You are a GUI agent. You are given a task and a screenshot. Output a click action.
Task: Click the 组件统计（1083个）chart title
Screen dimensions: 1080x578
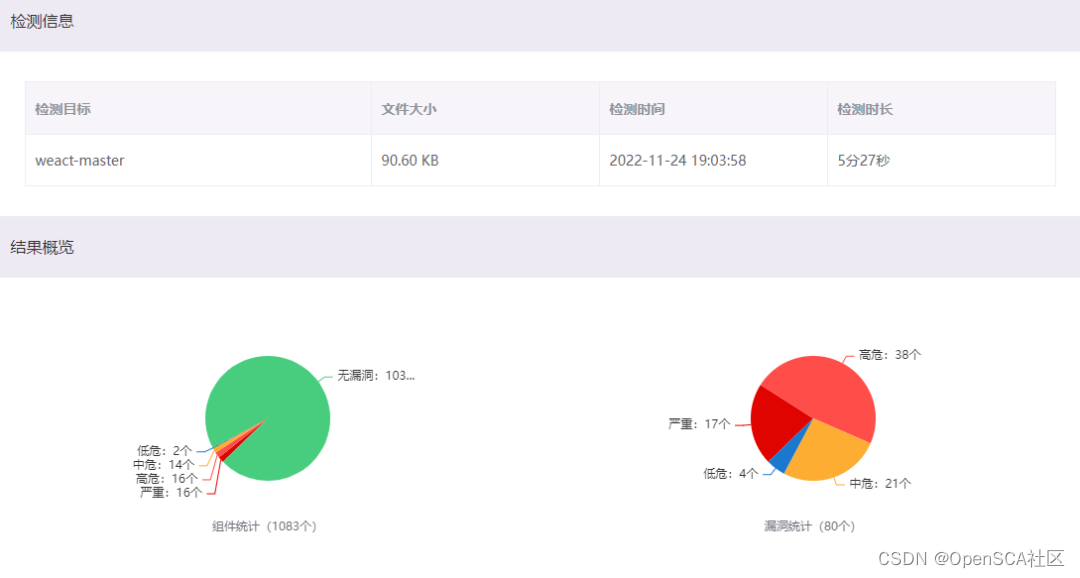(264, 526)
